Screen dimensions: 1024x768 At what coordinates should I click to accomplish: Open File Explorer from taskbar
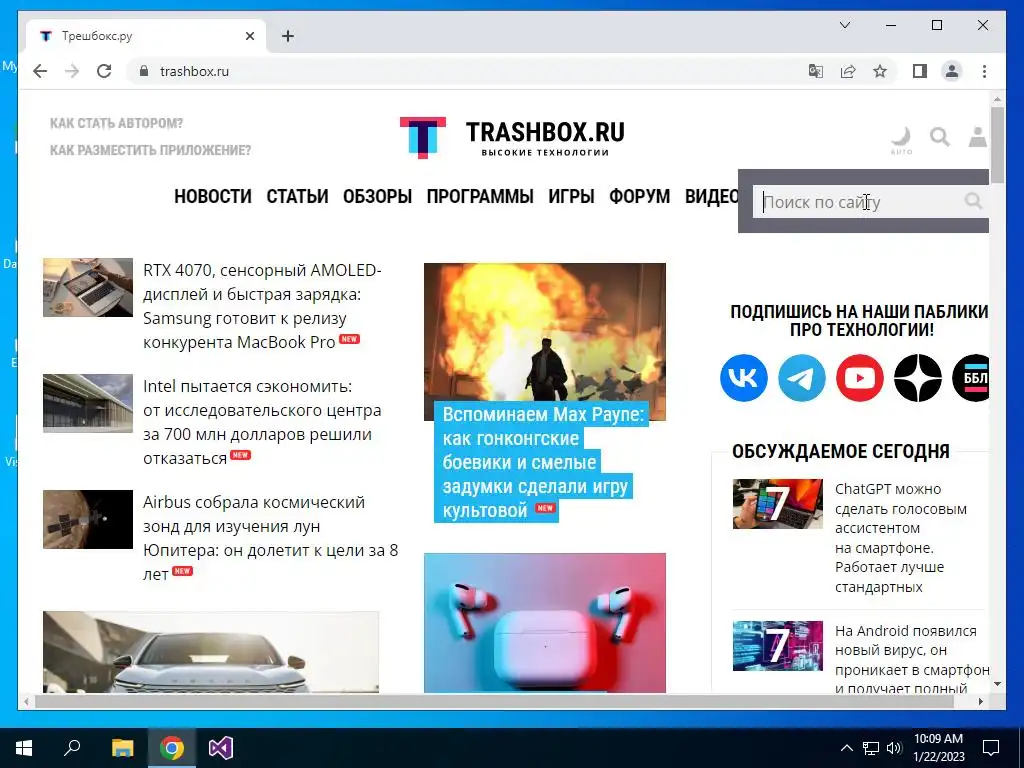click(x=122, y=748)
